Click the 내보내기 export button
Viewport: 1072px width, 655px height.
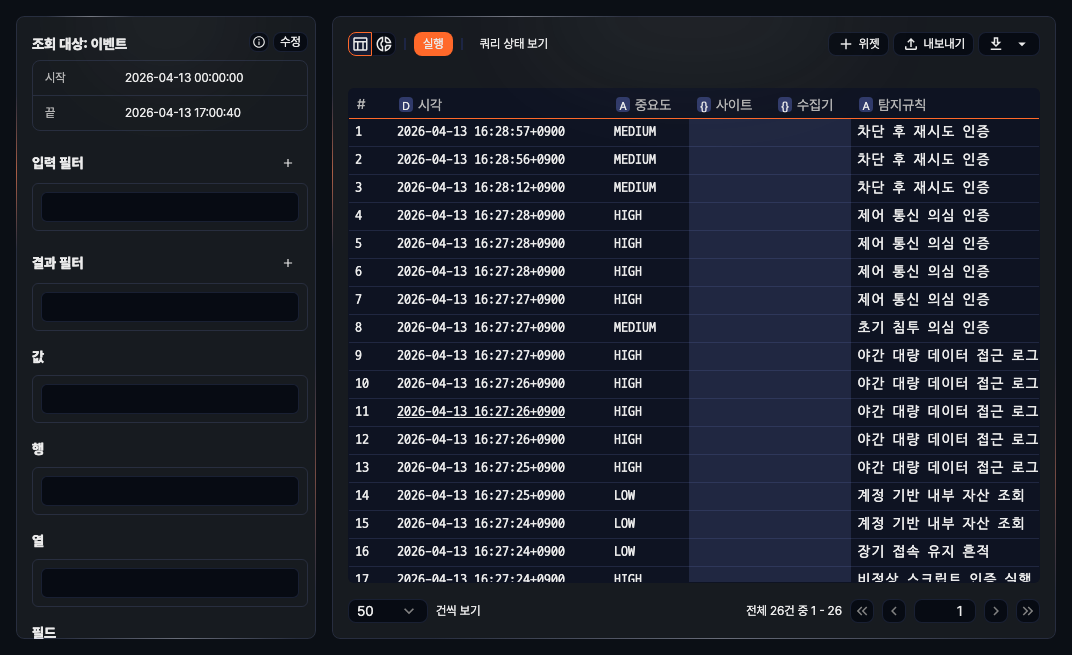coord(933,44)
